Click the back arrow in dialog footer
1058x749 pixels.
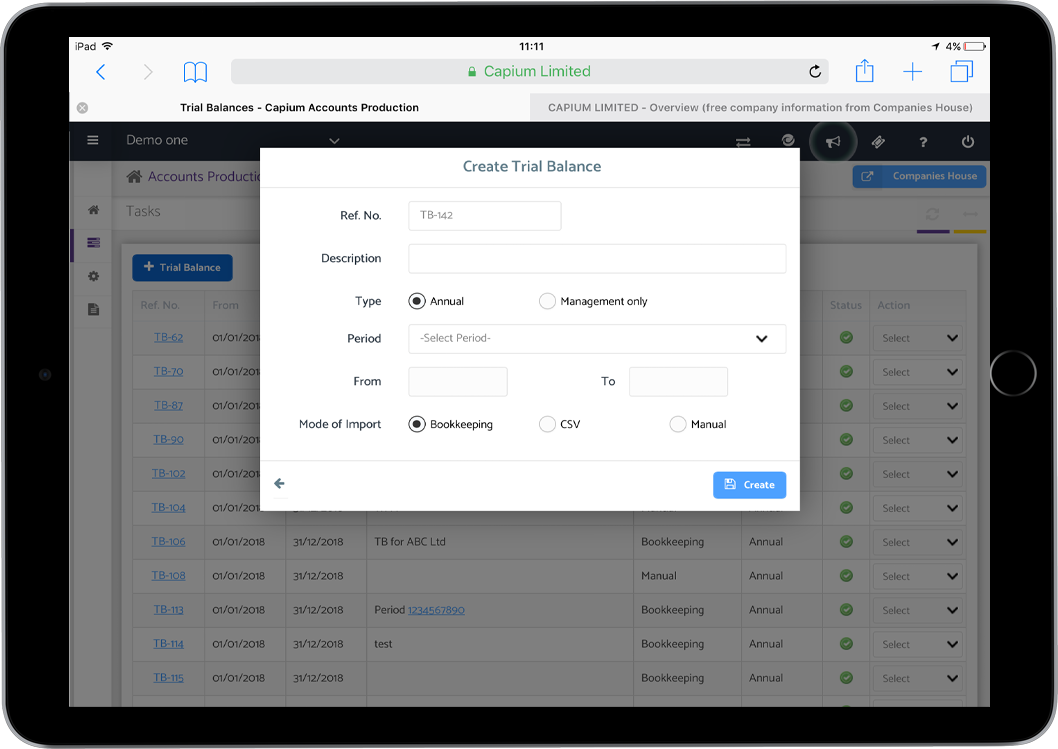click(279, 484)
